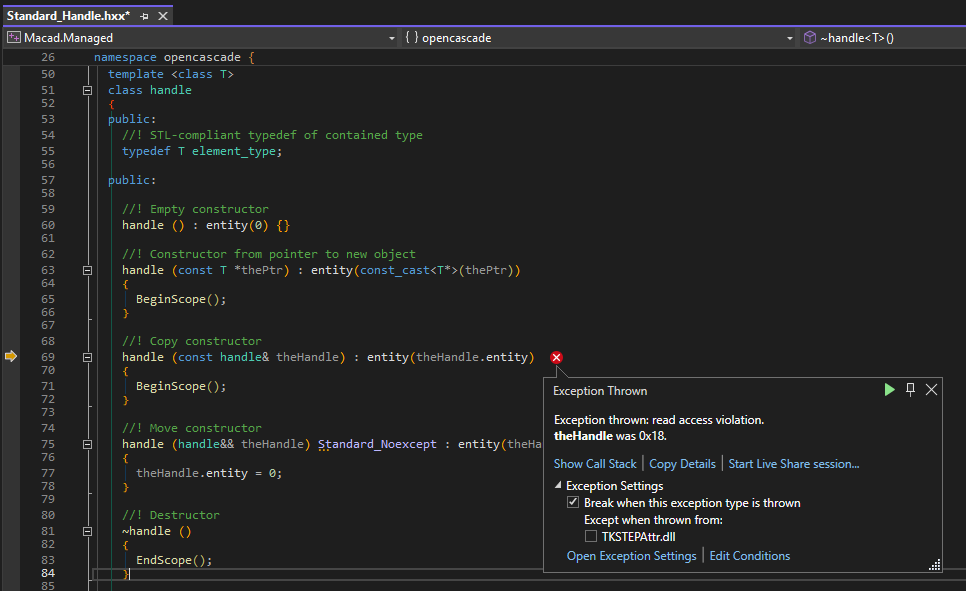
Task: Click the yellow current-statement arrow in margin
Action: tap(11, 356)
